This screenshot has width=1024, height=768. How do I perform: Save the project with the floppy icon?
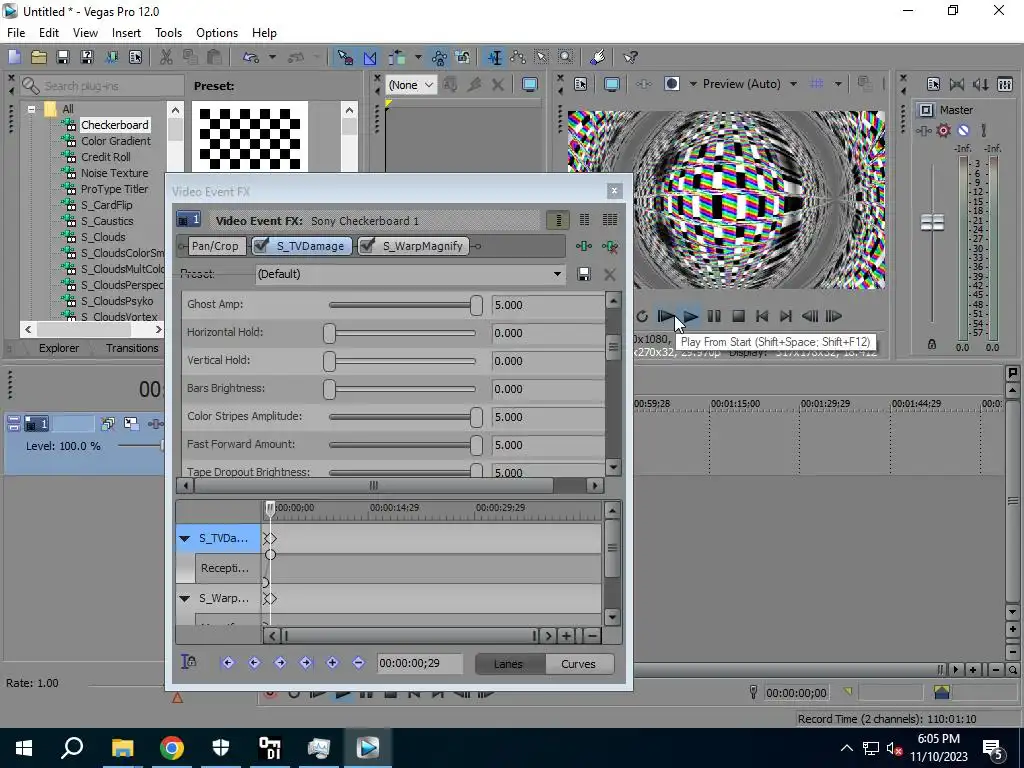(63, 57)
